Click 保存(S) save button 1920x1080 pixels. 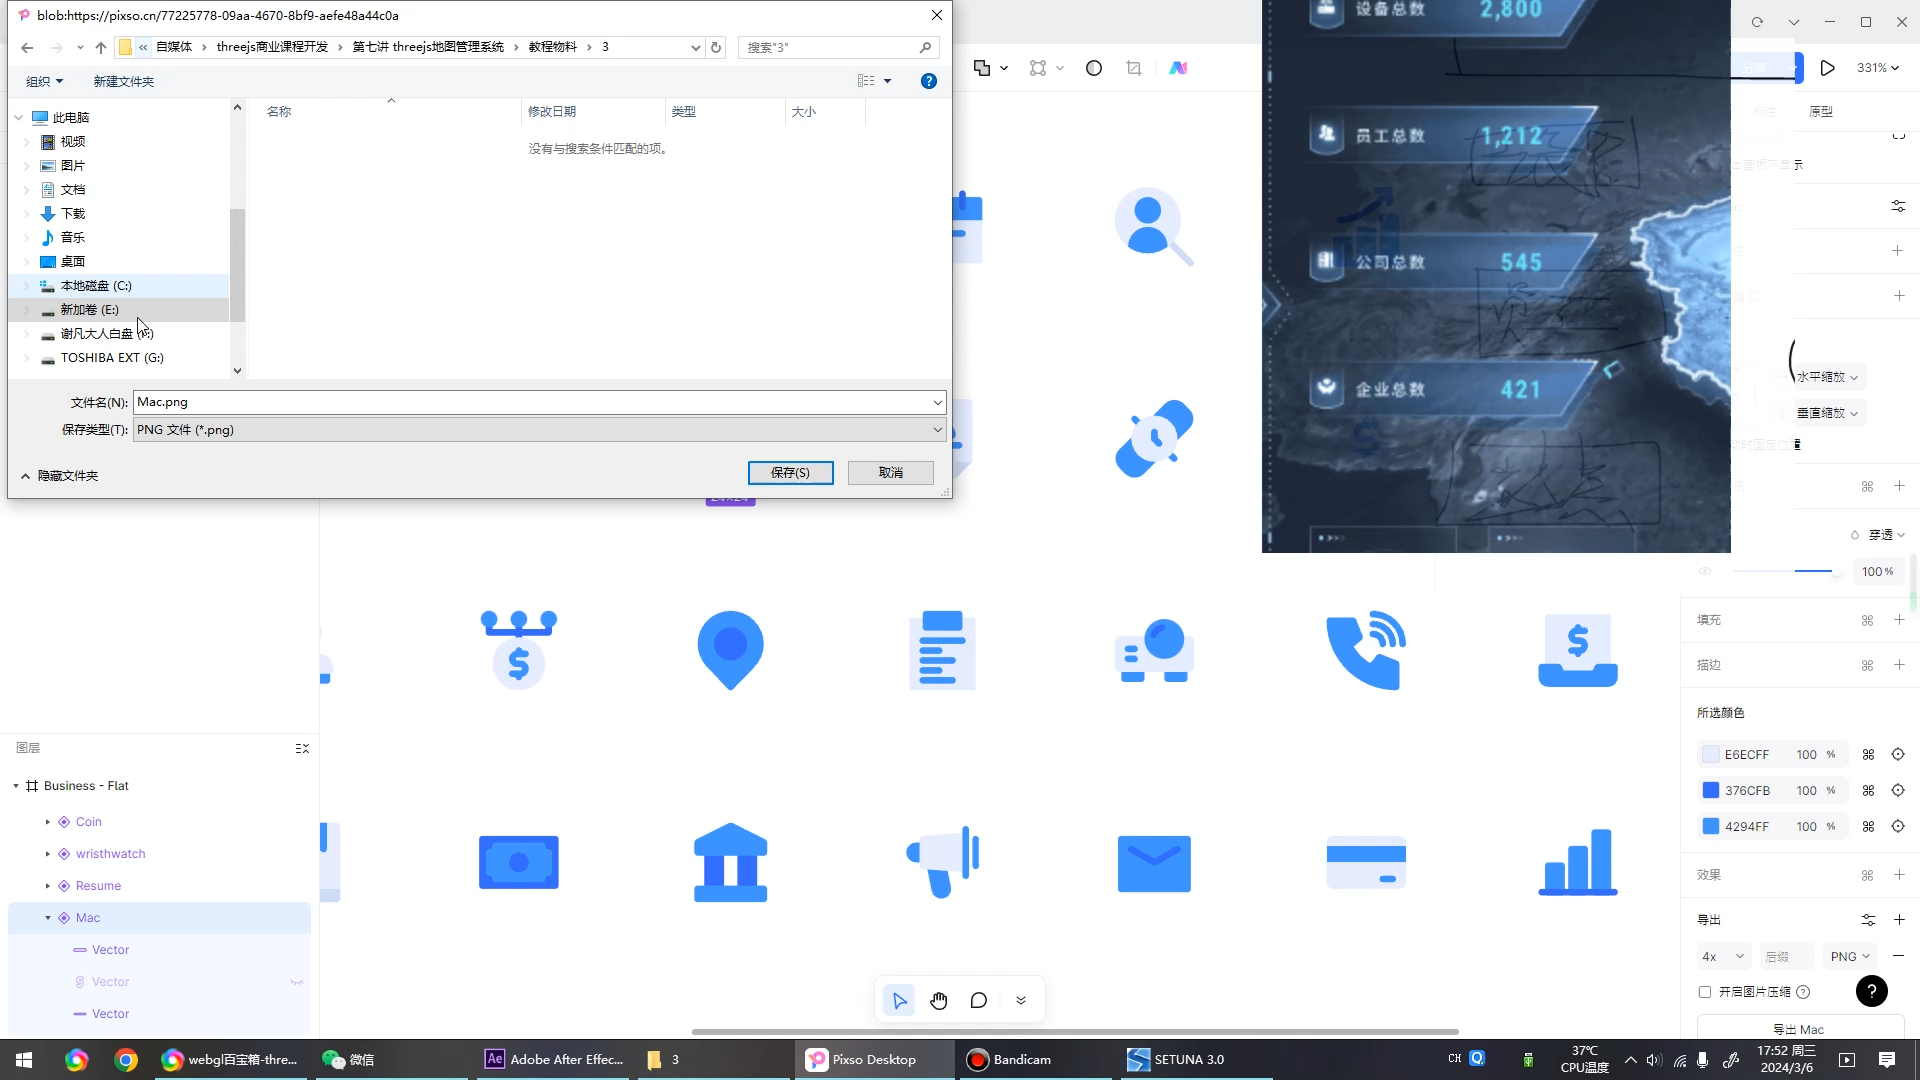[790, 473]
